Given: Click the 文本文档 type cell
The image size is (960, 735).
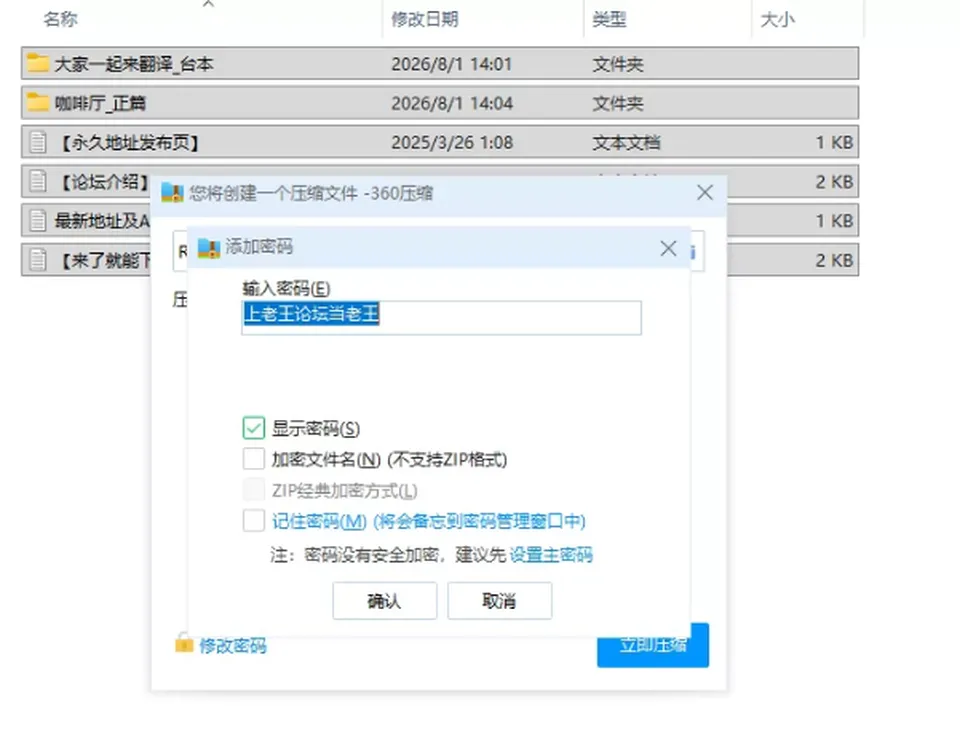Looking at the screenshot, I should tap(626, 142).
